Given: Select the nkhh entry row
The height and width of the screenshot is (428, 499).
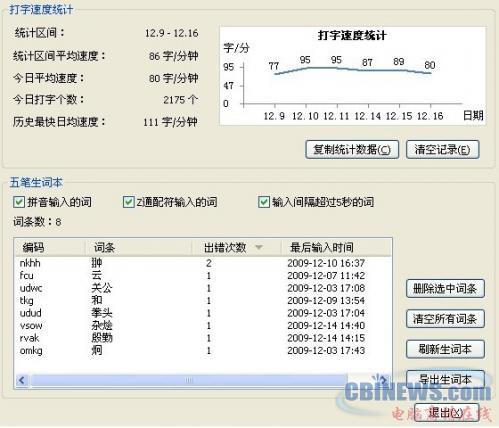Looking at the screenshot, I should pyautogui.click(x=203, y=263).
